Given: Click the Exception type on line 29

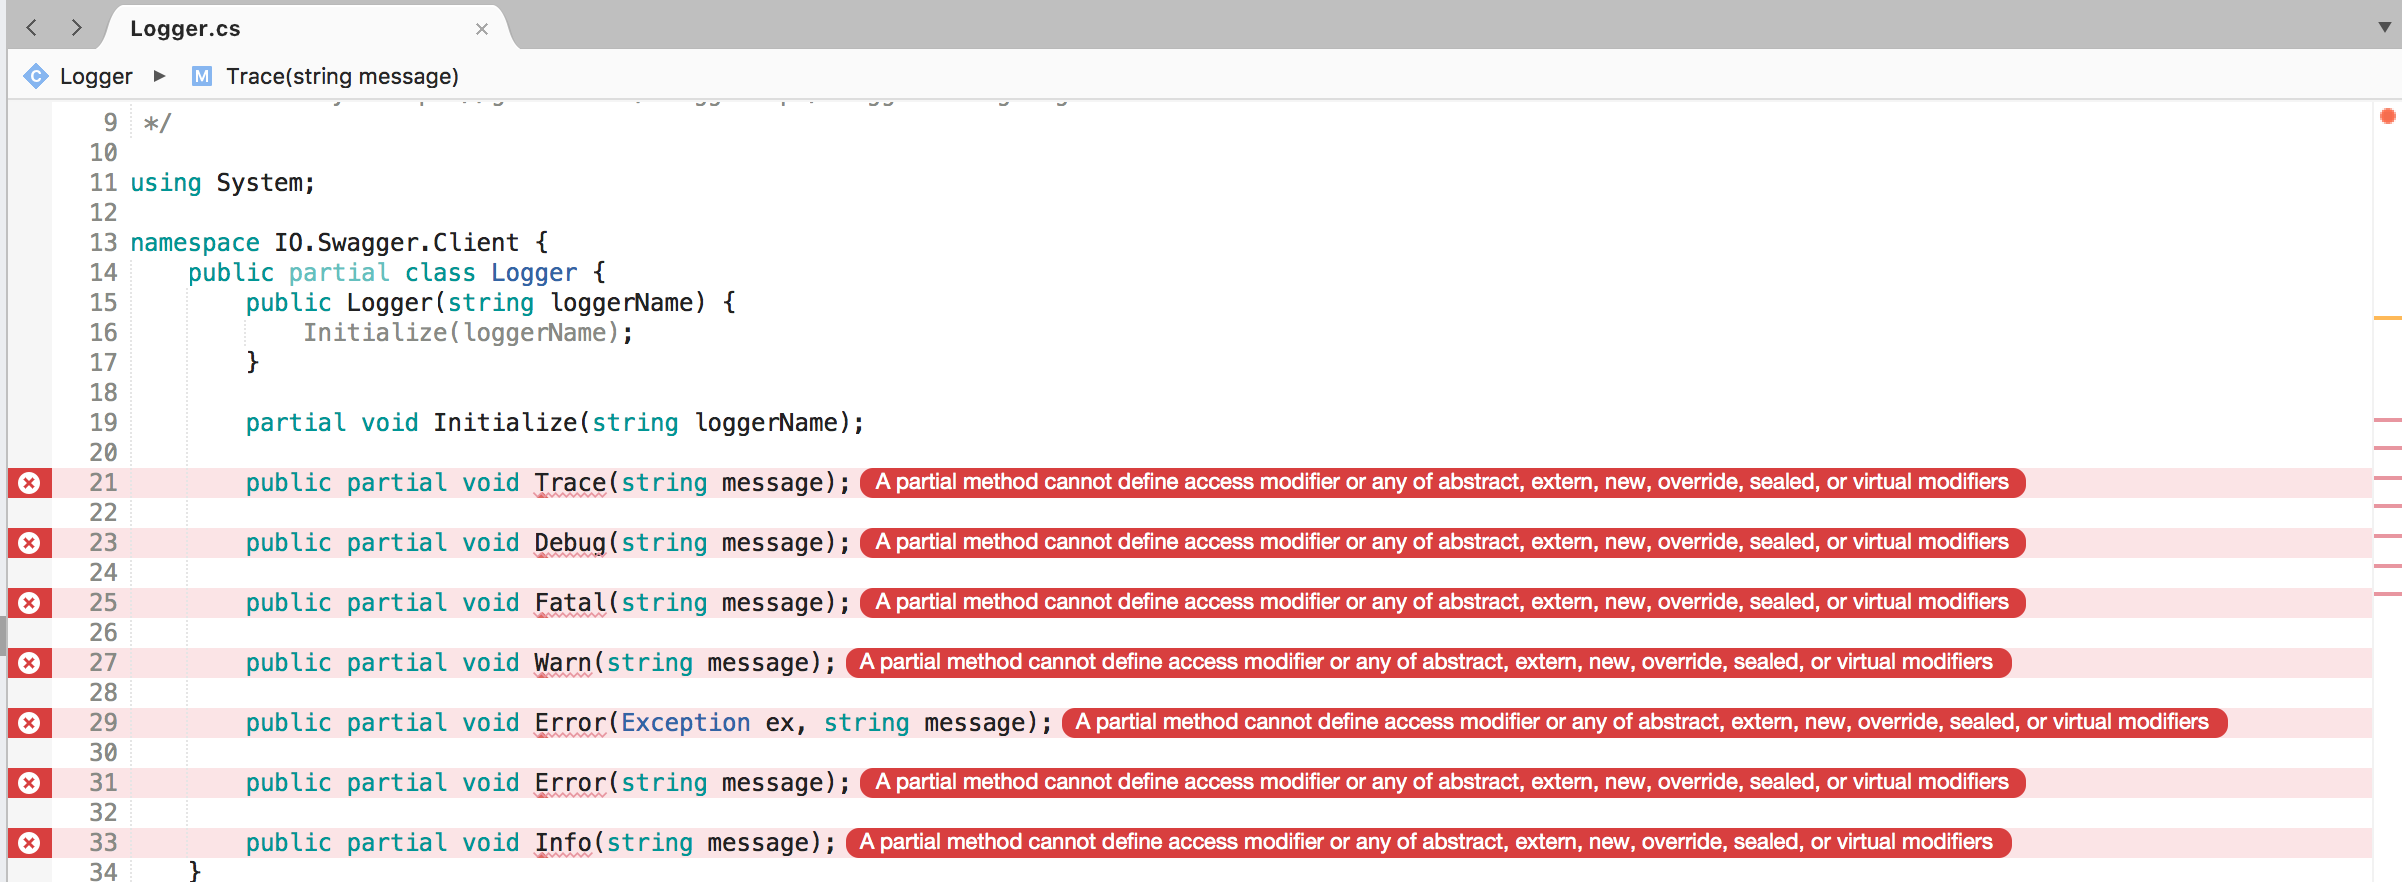Looking at the screenshot, I should coord(685,723).
